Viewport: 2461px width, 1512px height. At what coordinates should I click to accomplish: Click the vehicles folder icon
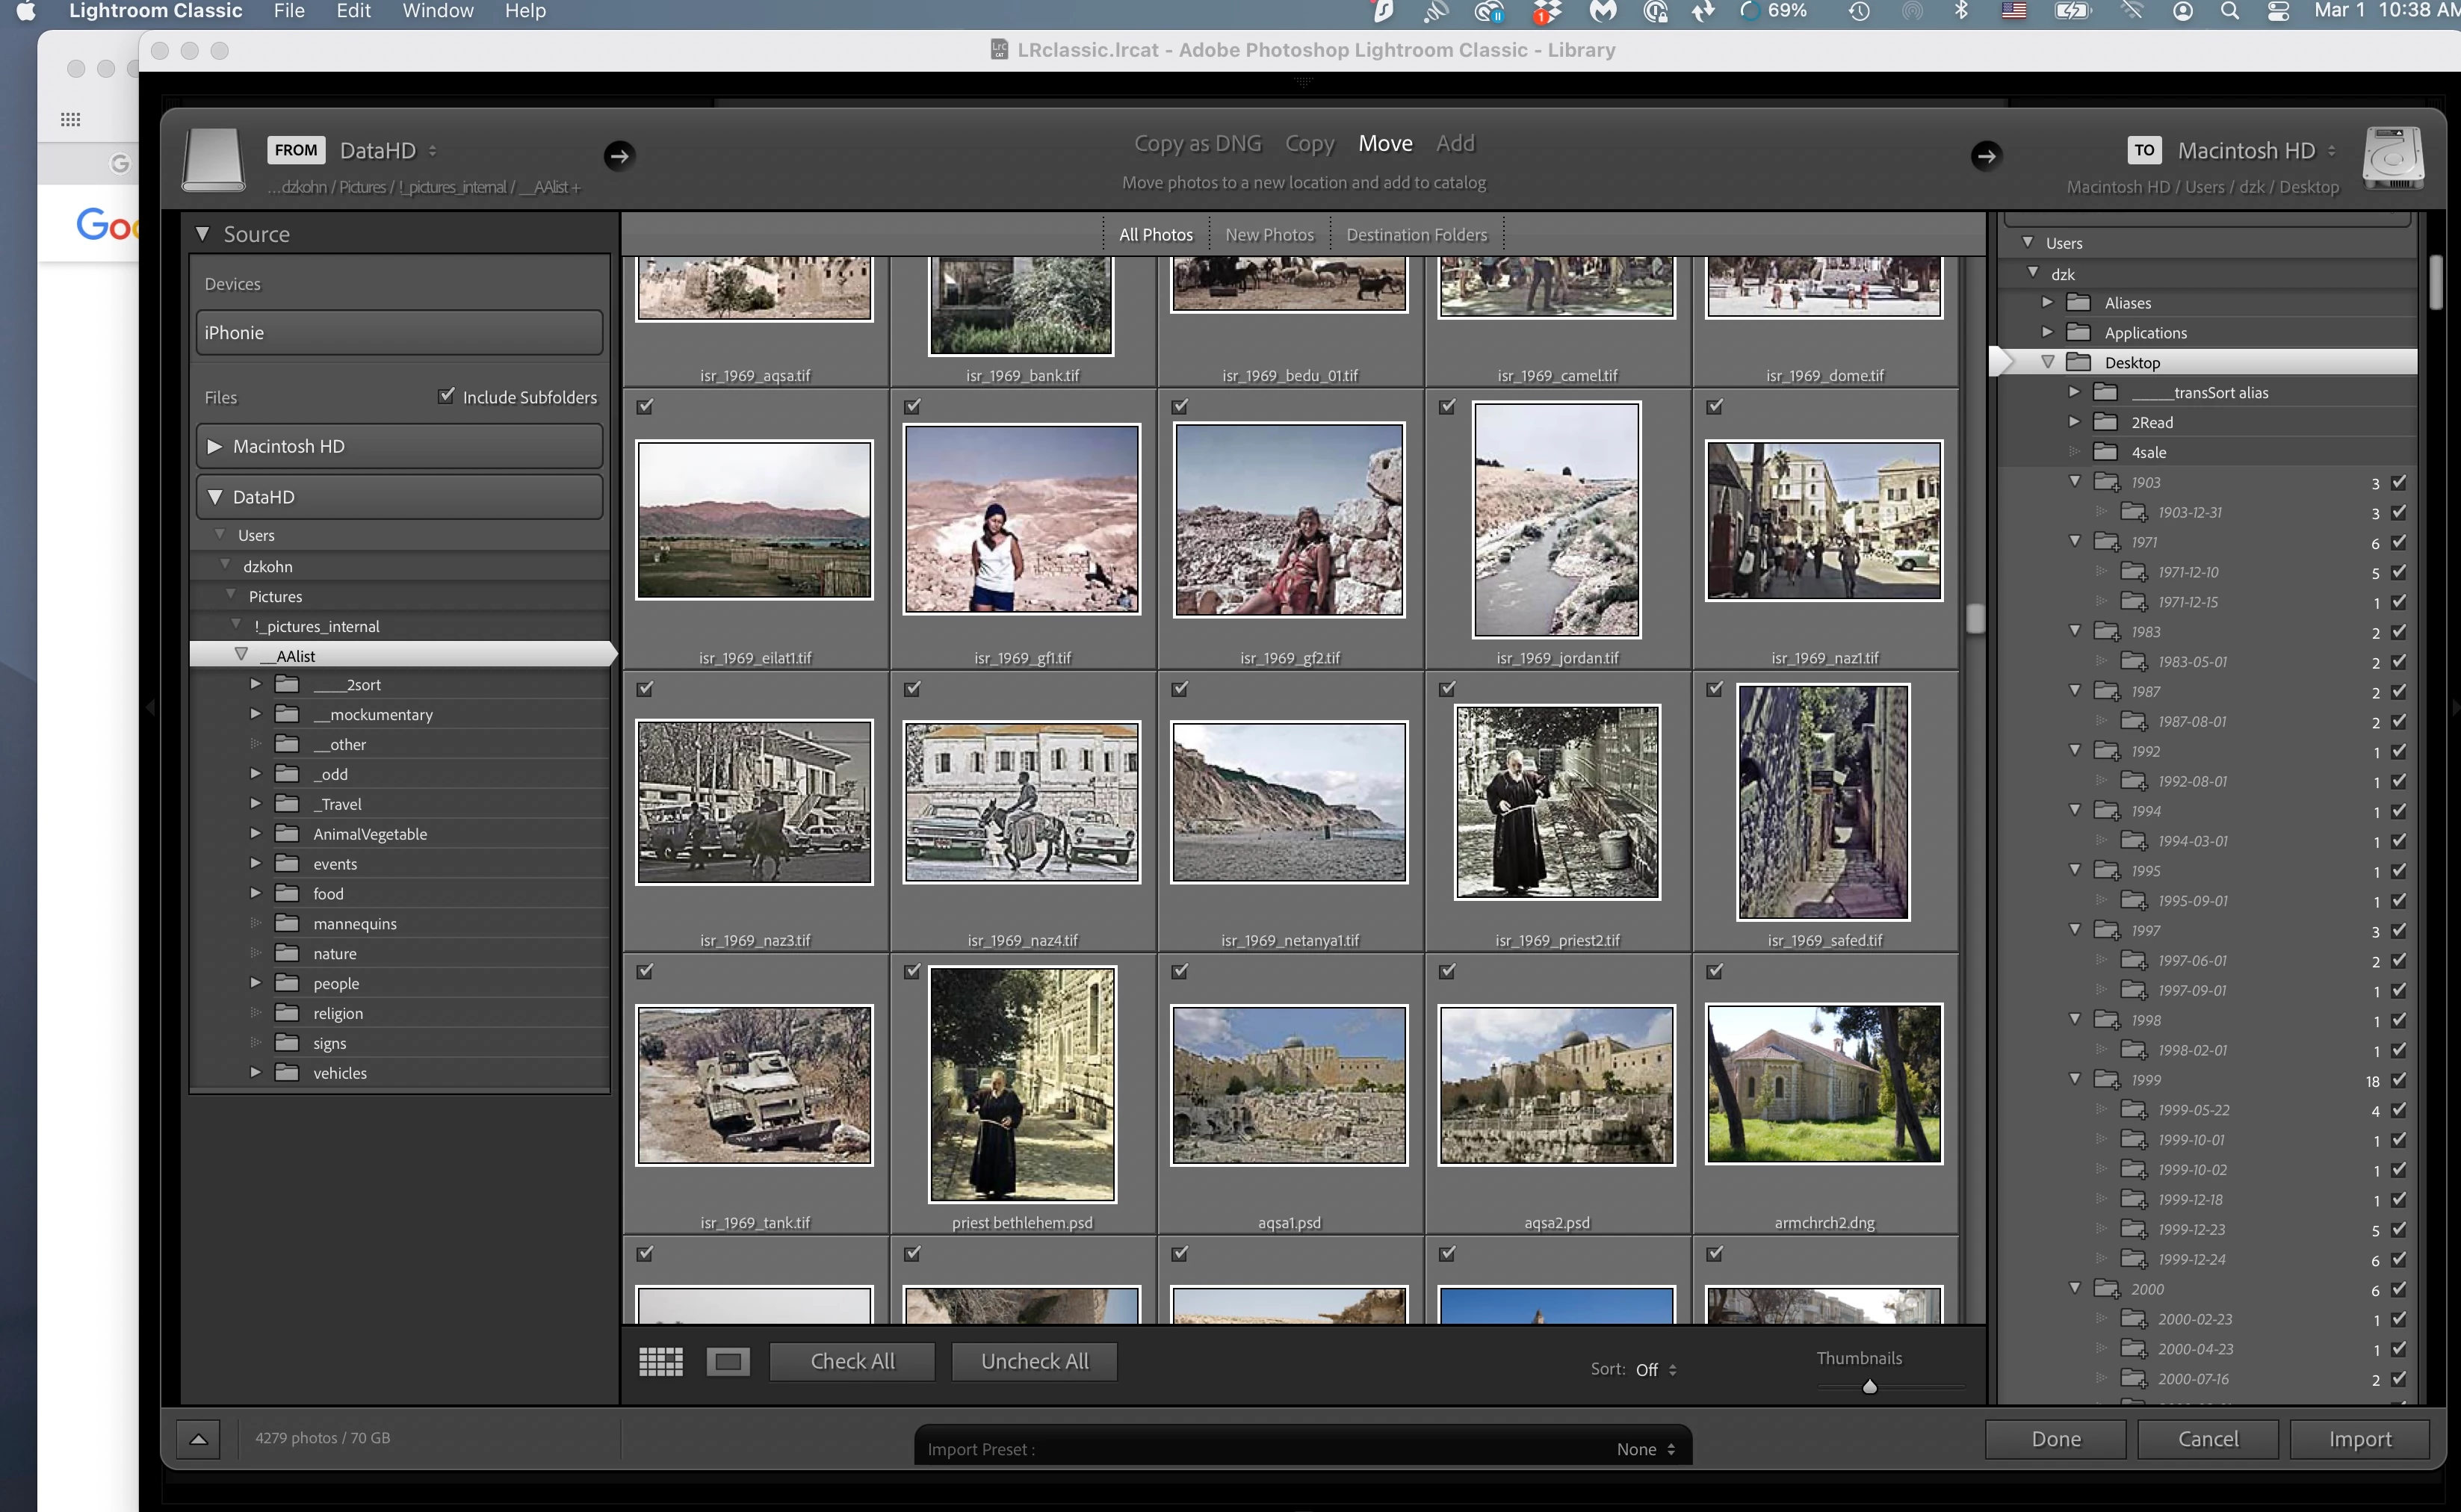[x=287, y=1073]
